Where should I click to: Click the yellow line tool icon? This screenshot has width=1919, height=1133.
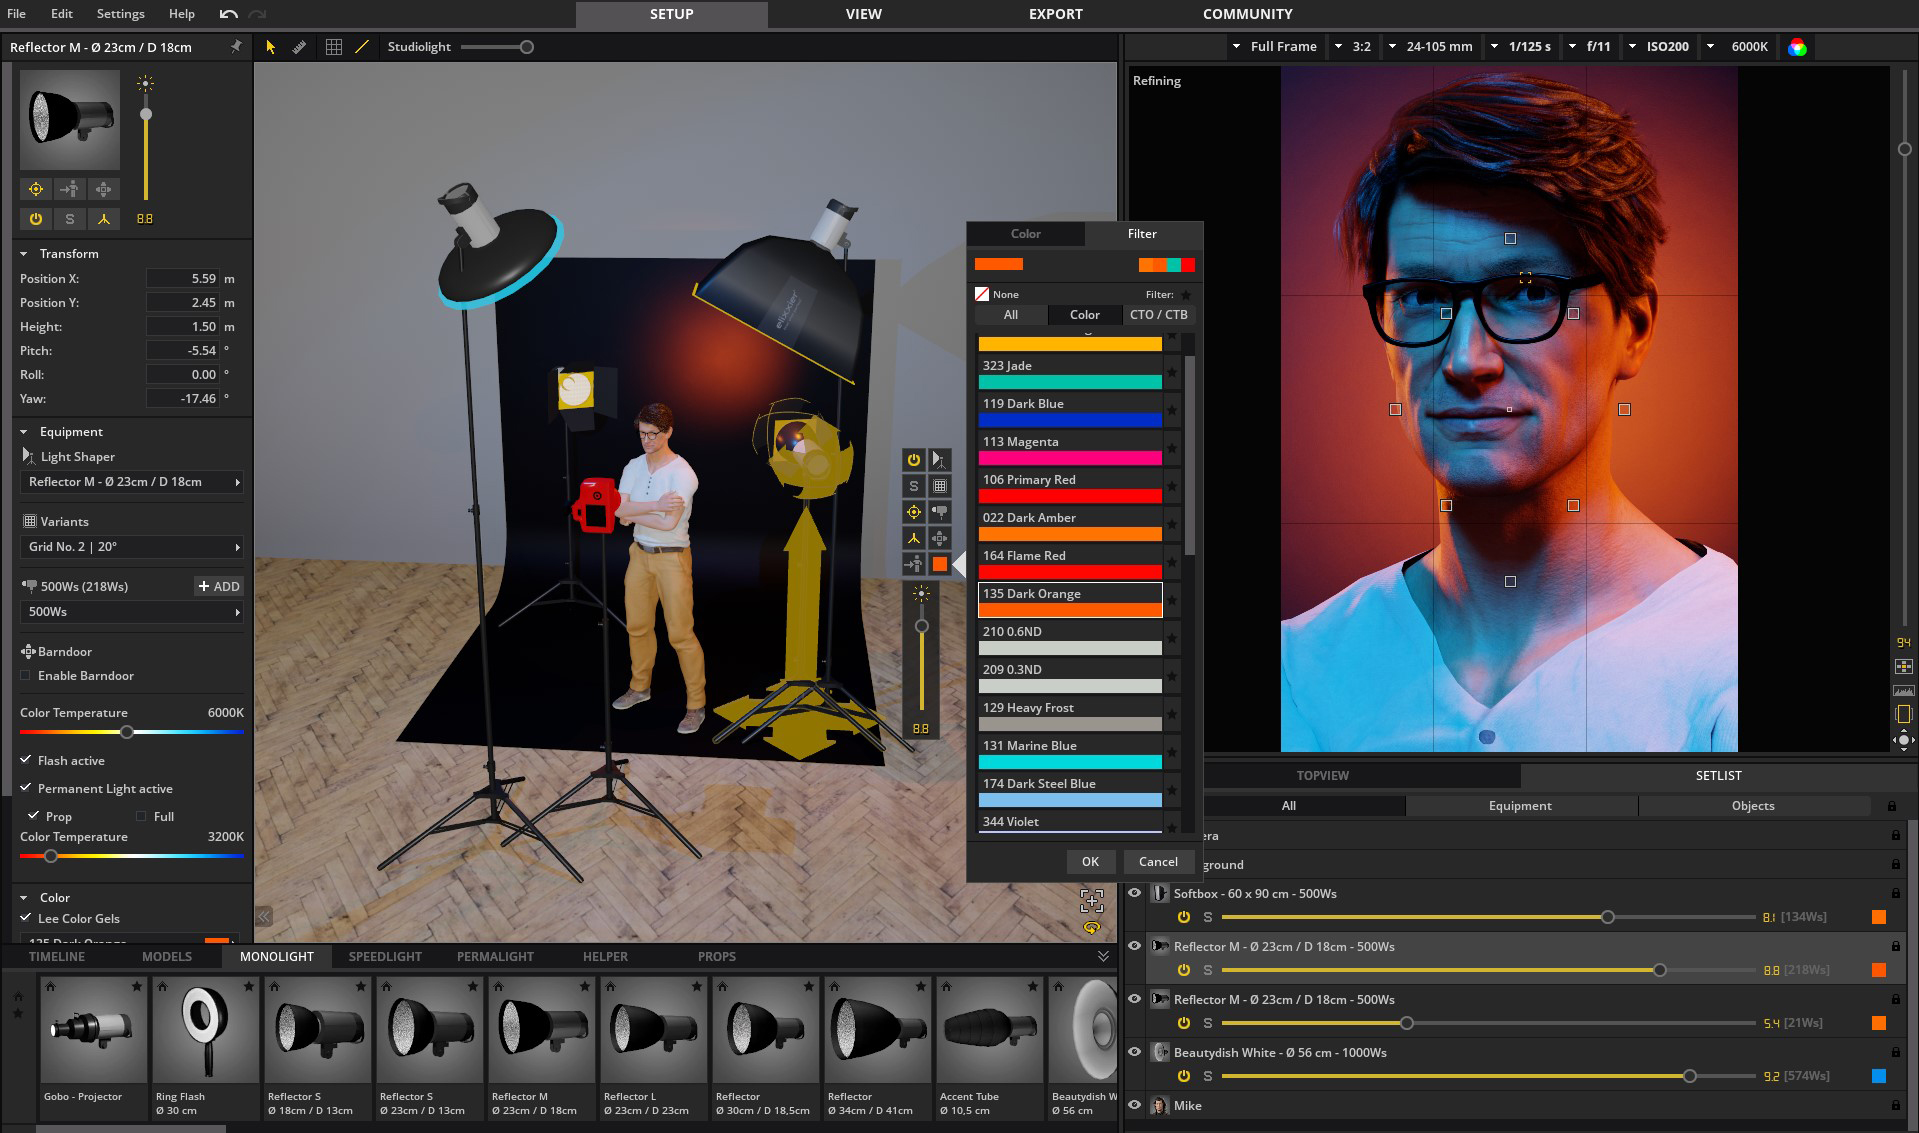pos(362,47)
